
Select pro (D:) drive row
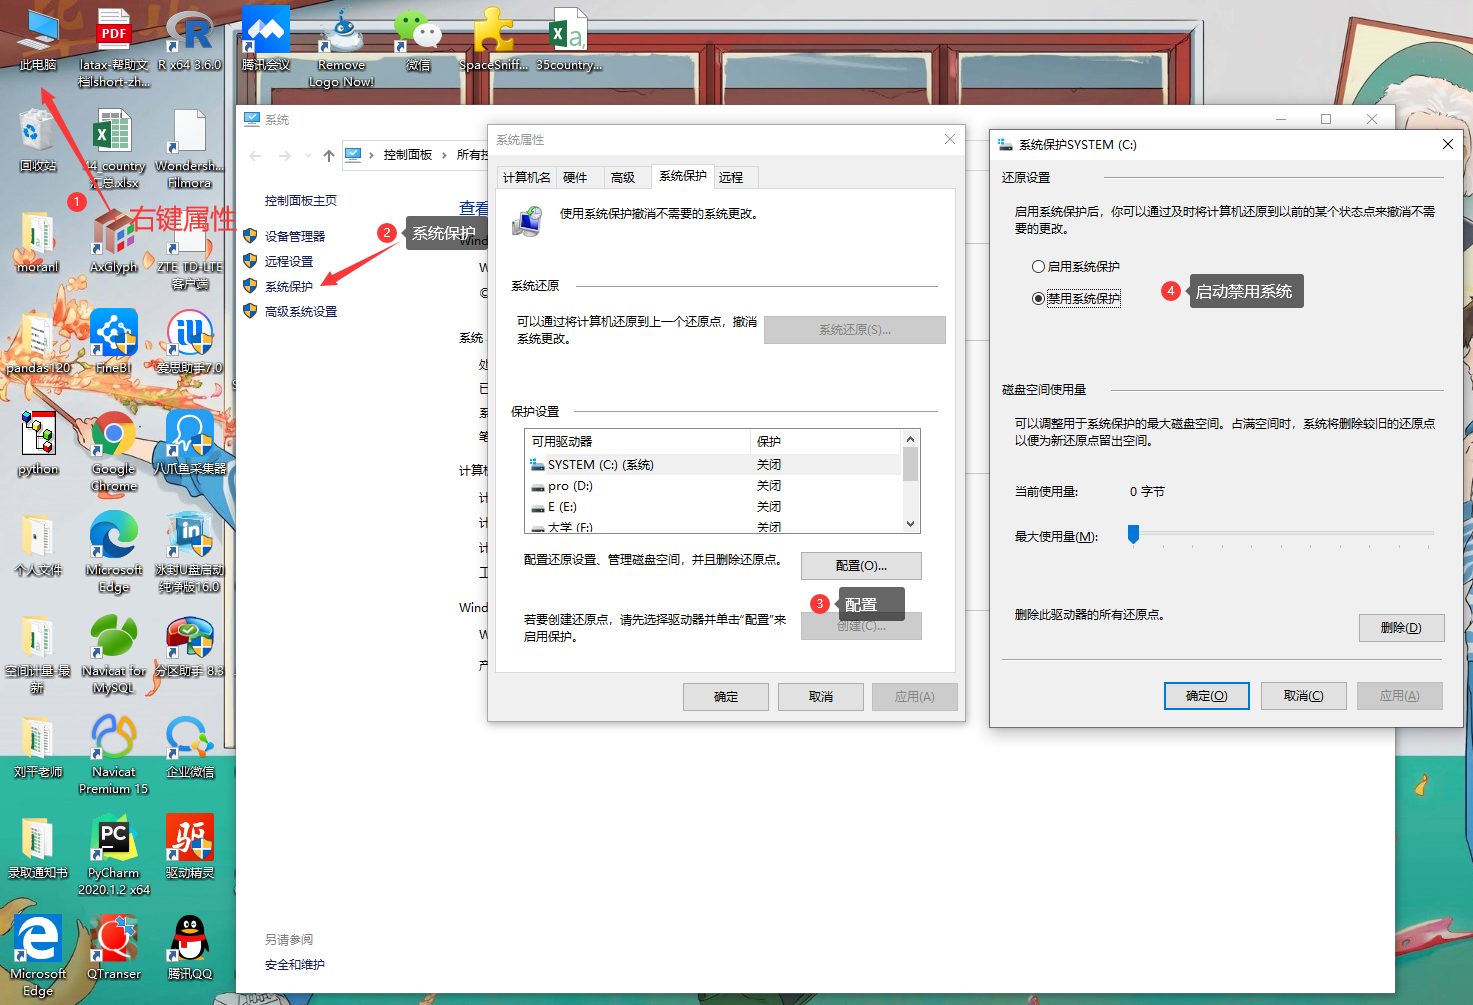click(714, 486)
